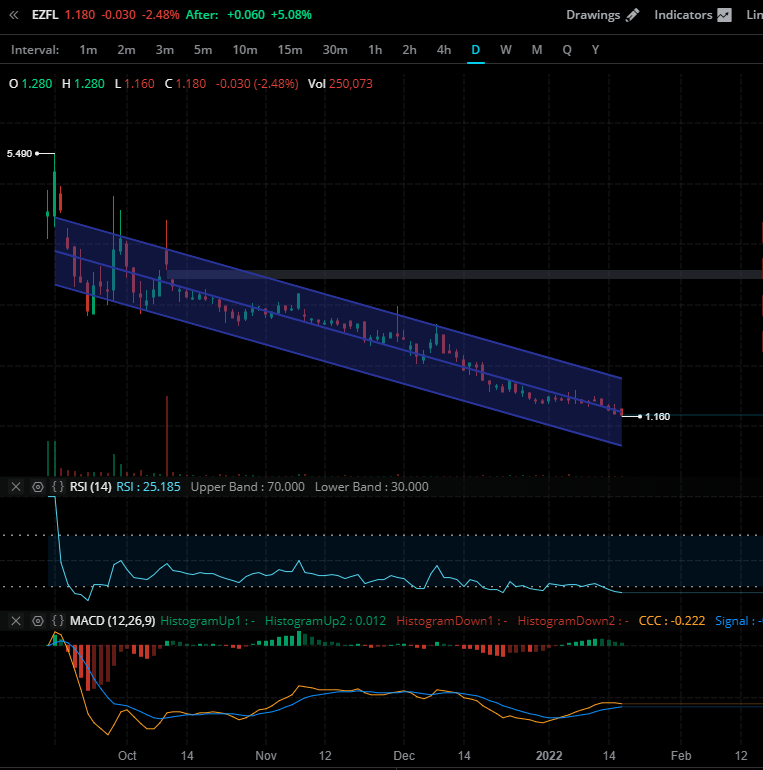Click the Dec date axis label

click(x=404, y=755)
